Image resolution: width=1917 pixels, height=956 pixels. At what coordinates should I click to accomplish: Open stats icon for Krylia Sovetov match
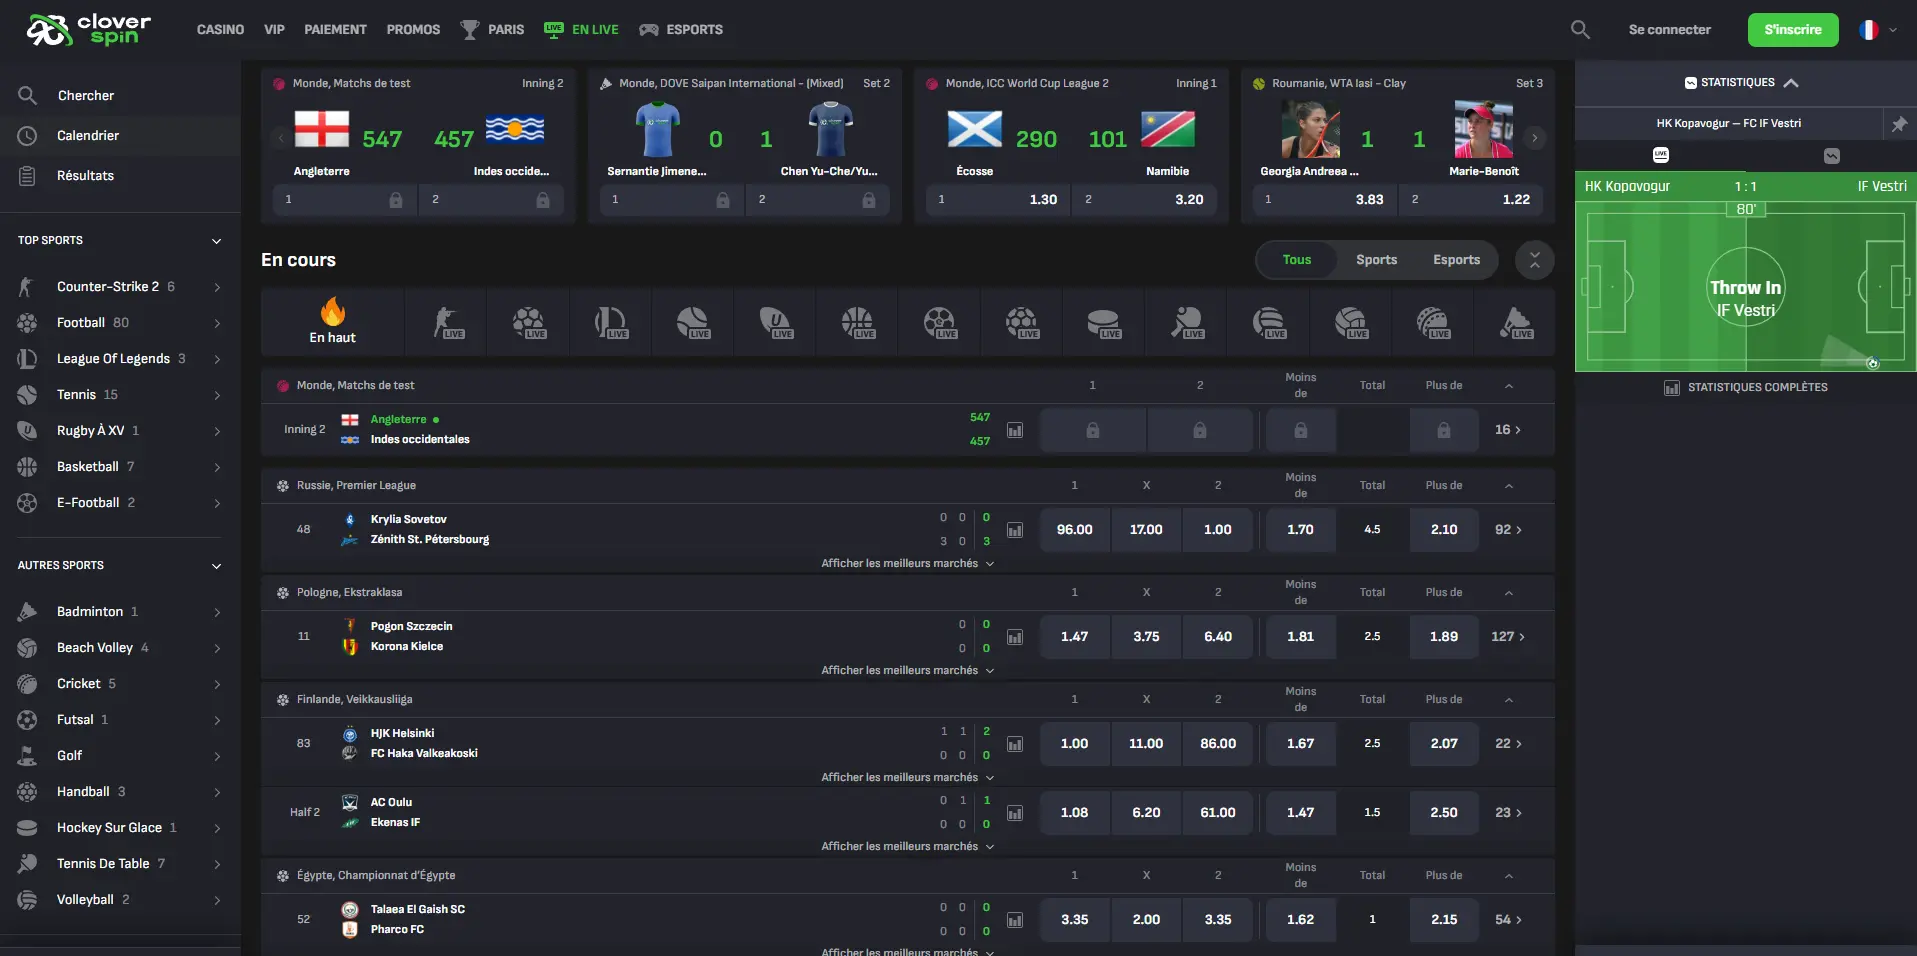1015,530
